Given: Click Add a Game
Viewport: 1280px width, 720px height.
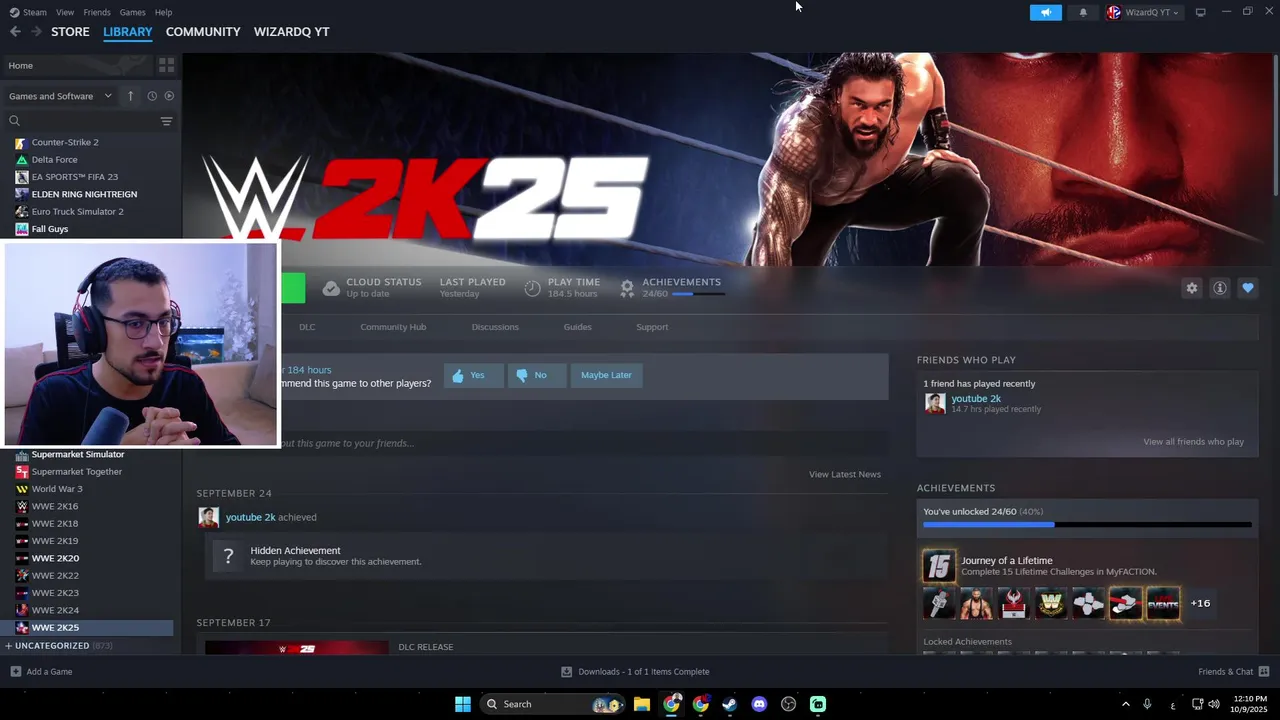Looking at the screenshot, I should 41,672.
